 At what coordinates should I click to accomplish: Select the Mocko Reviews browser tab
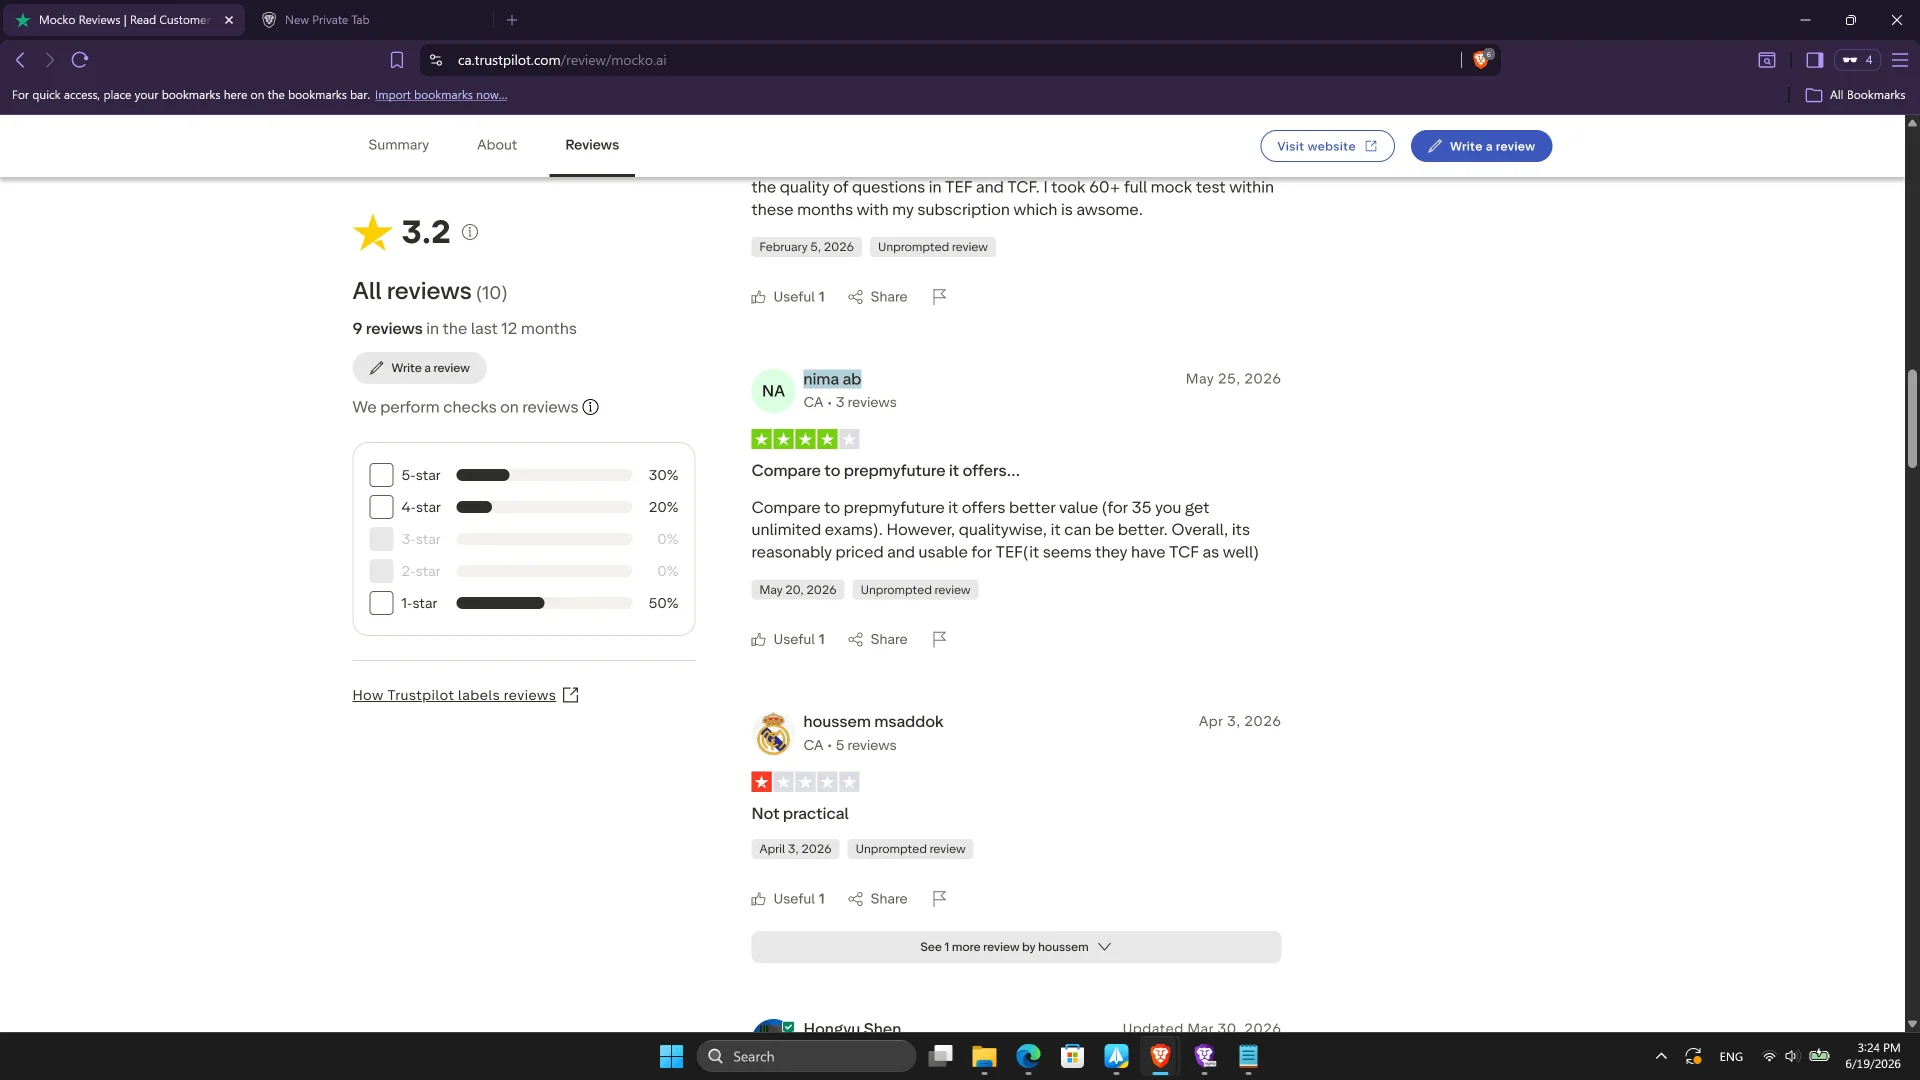[124, 20]
